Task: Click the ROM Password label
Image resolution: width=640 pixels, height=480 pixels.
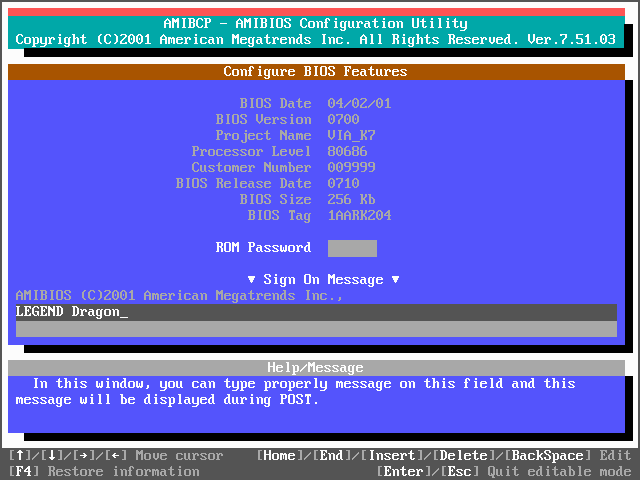Action: (x=263, y=247)
